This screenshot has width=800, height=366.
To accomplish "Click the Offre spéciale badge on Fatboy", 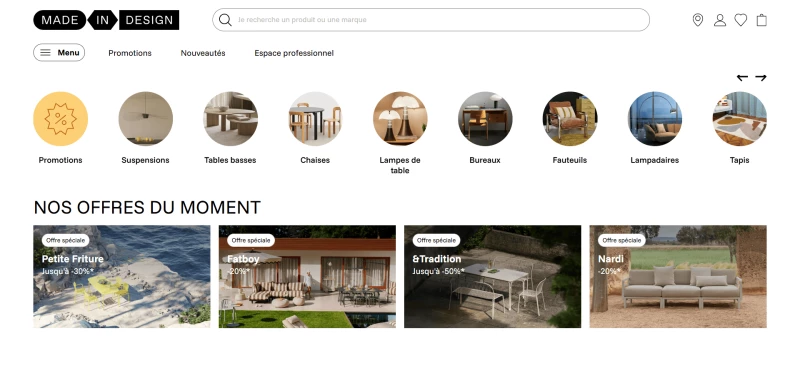I will click(x=251, y=240).
